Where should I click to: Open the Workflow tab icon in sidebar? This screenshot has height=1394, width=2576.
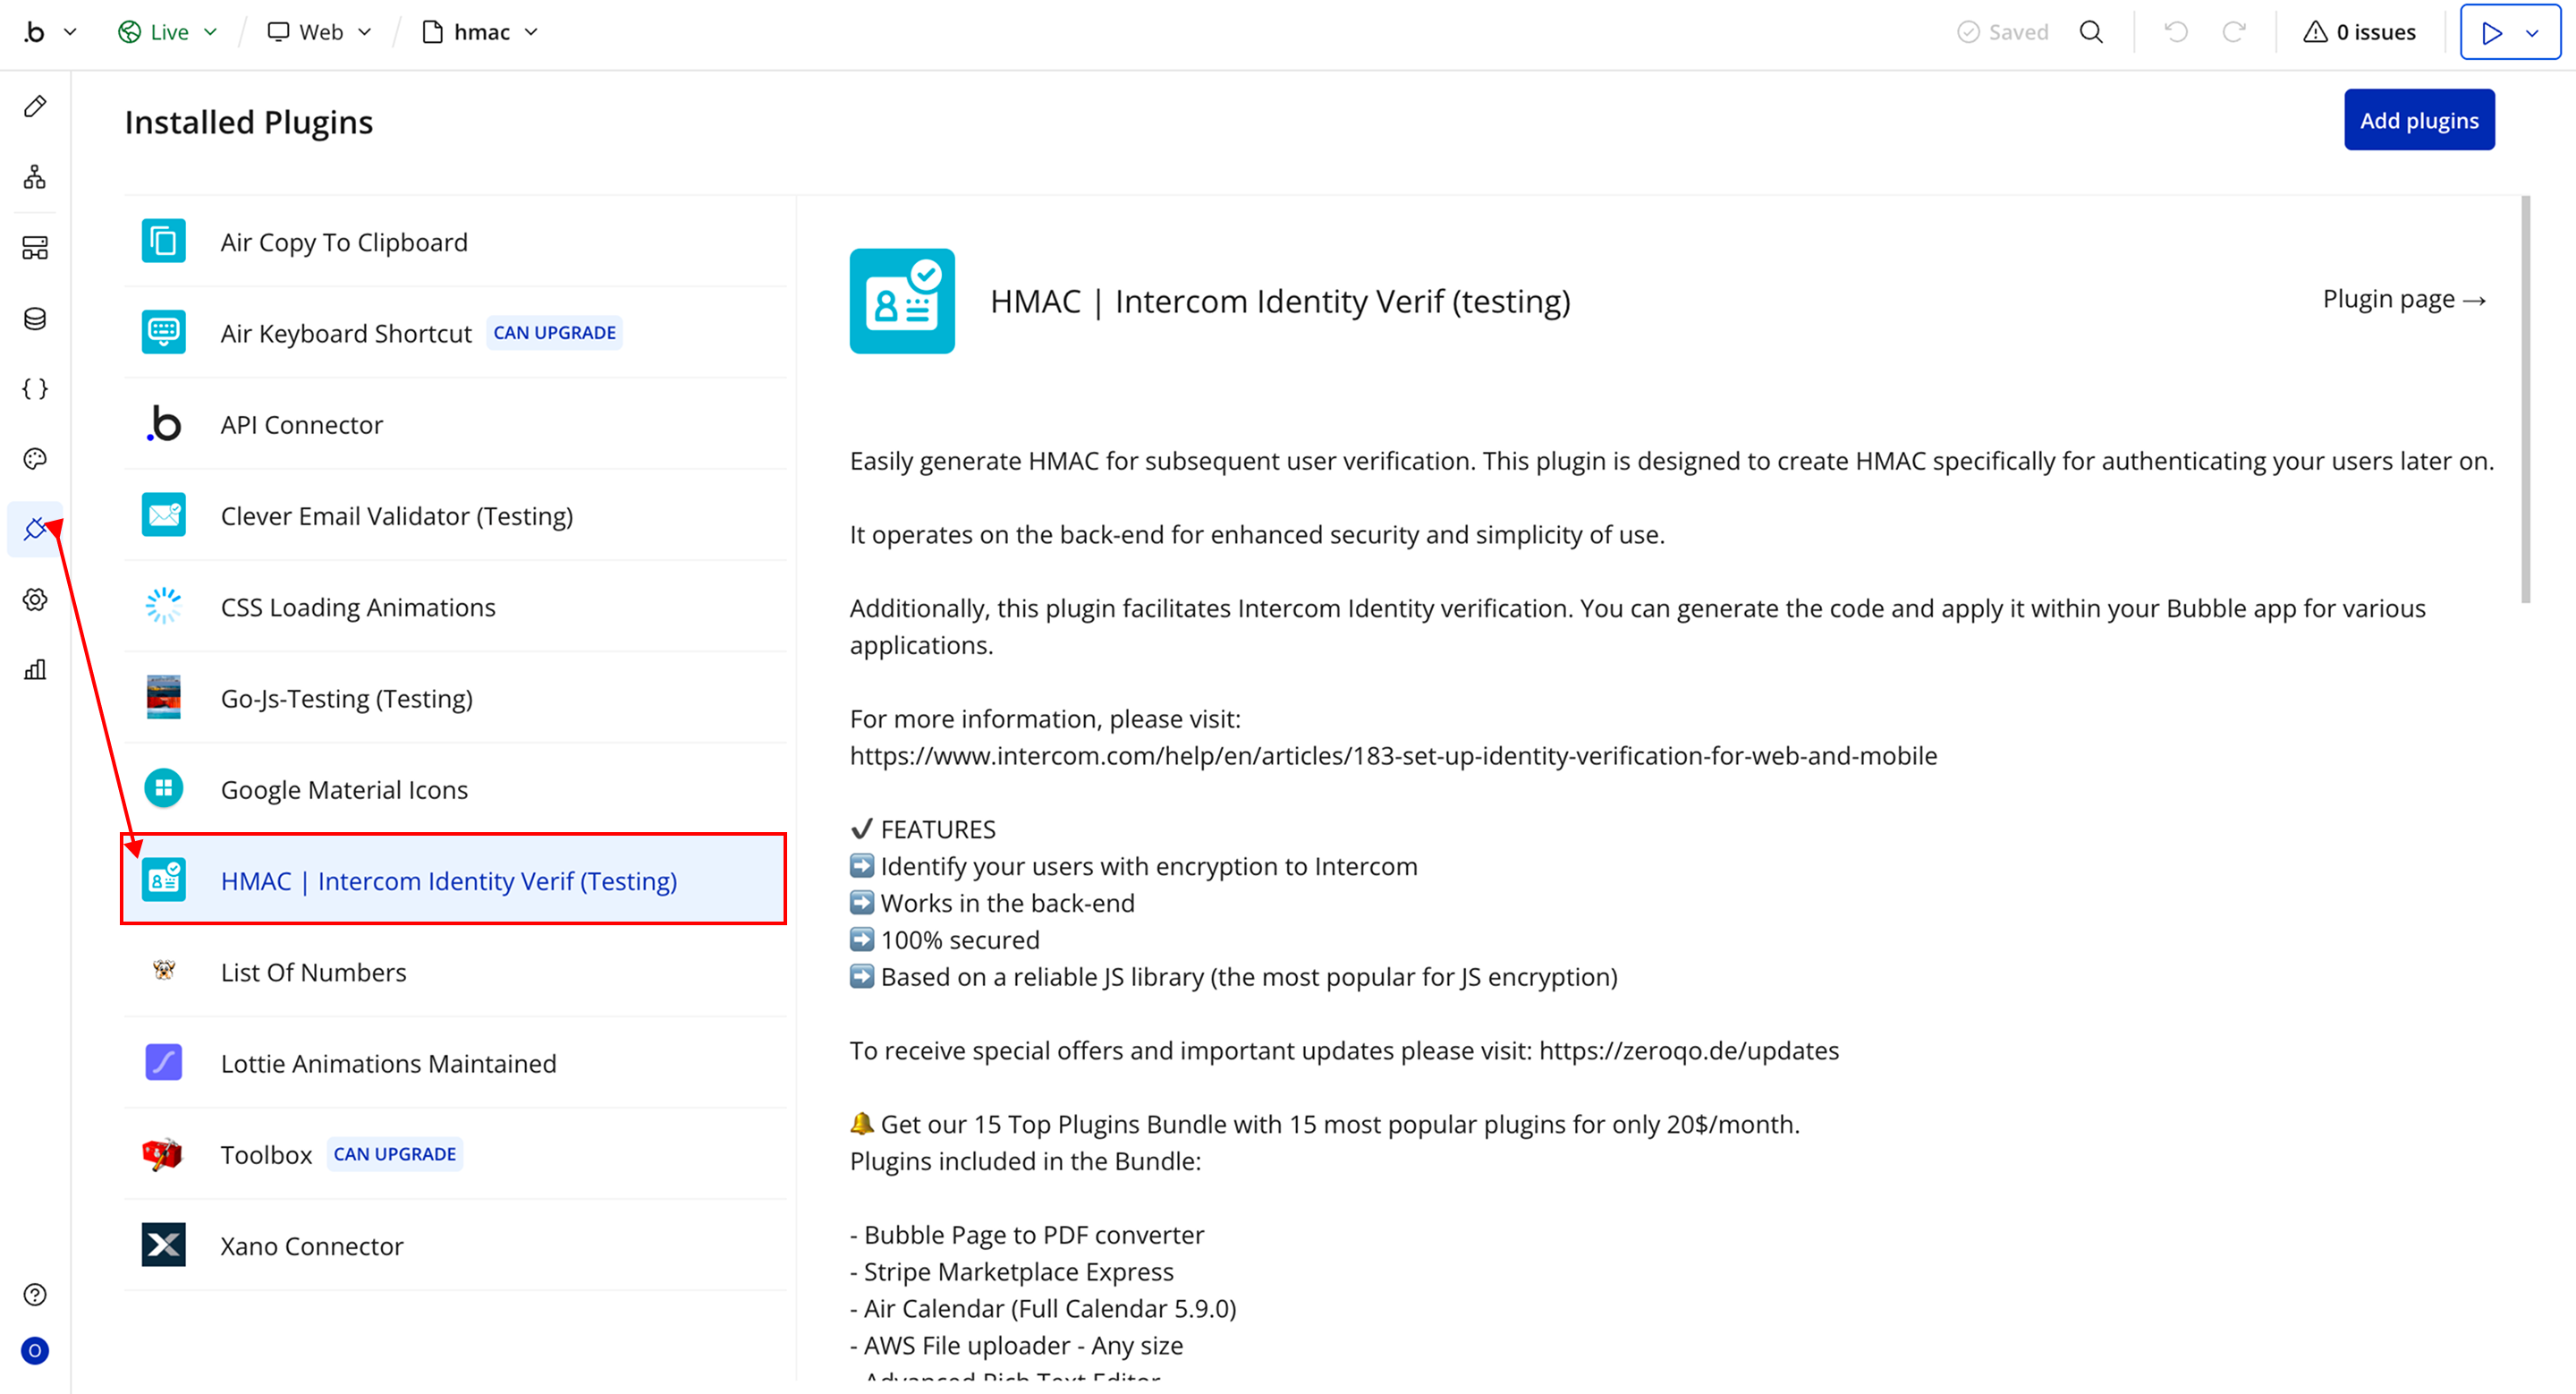[x=35, y=177]
